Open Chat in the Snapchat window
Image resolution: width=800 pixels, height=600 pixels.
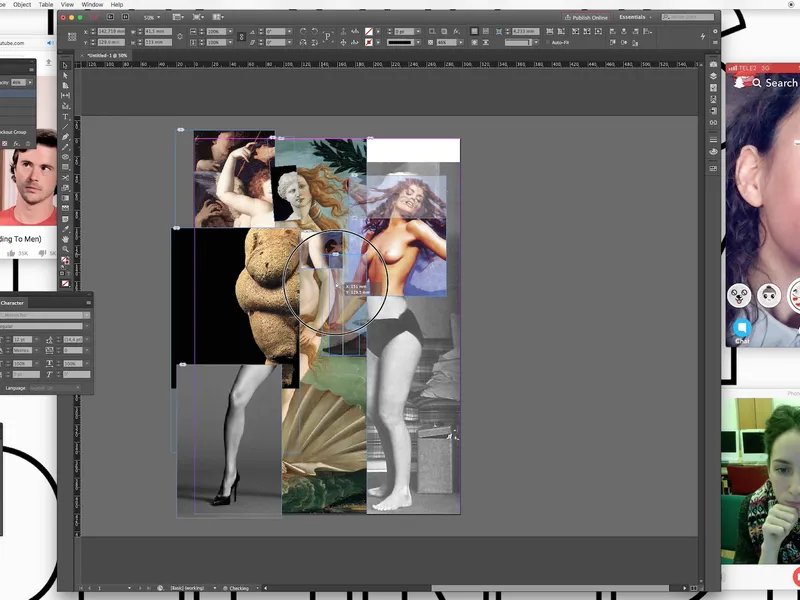[x=742, y=331]
